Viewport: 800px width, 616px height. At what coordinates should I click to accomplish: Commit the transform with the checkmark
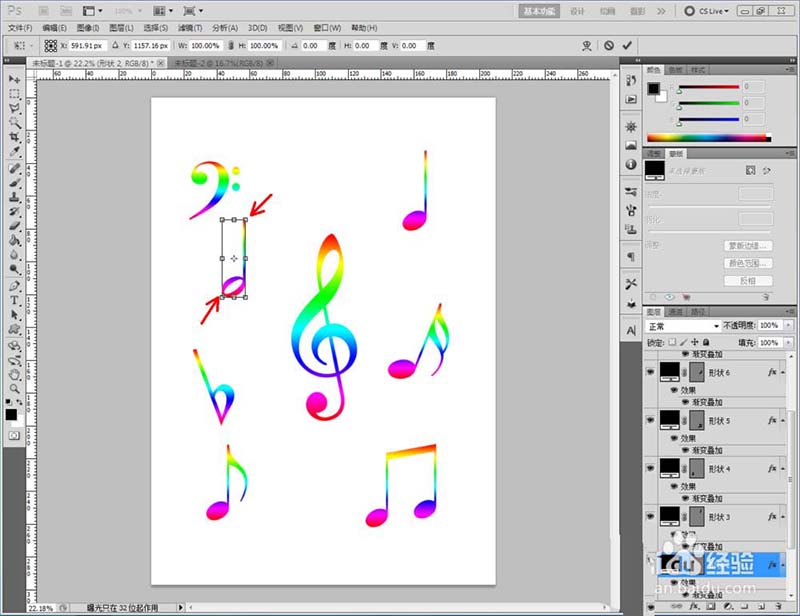(627, 45)
